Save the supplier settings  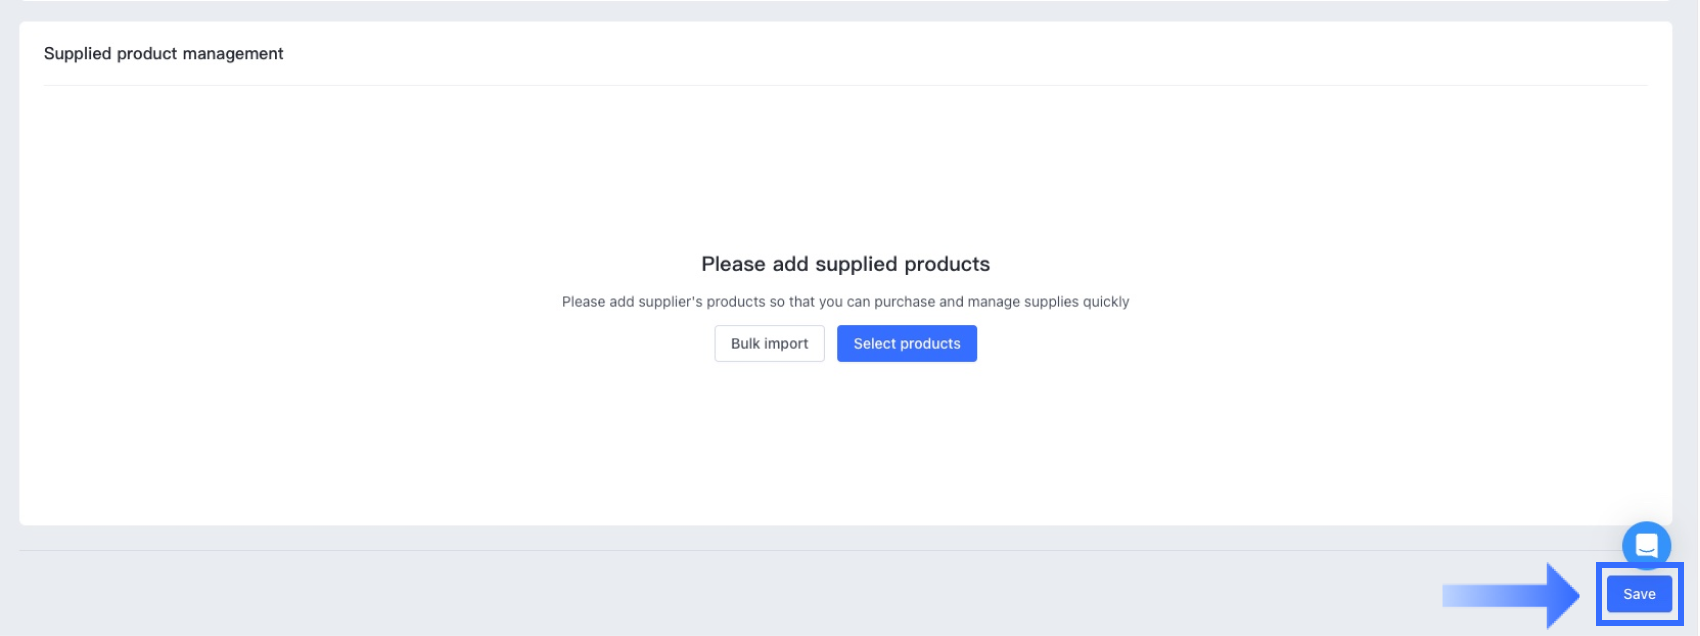(1639, 594)
